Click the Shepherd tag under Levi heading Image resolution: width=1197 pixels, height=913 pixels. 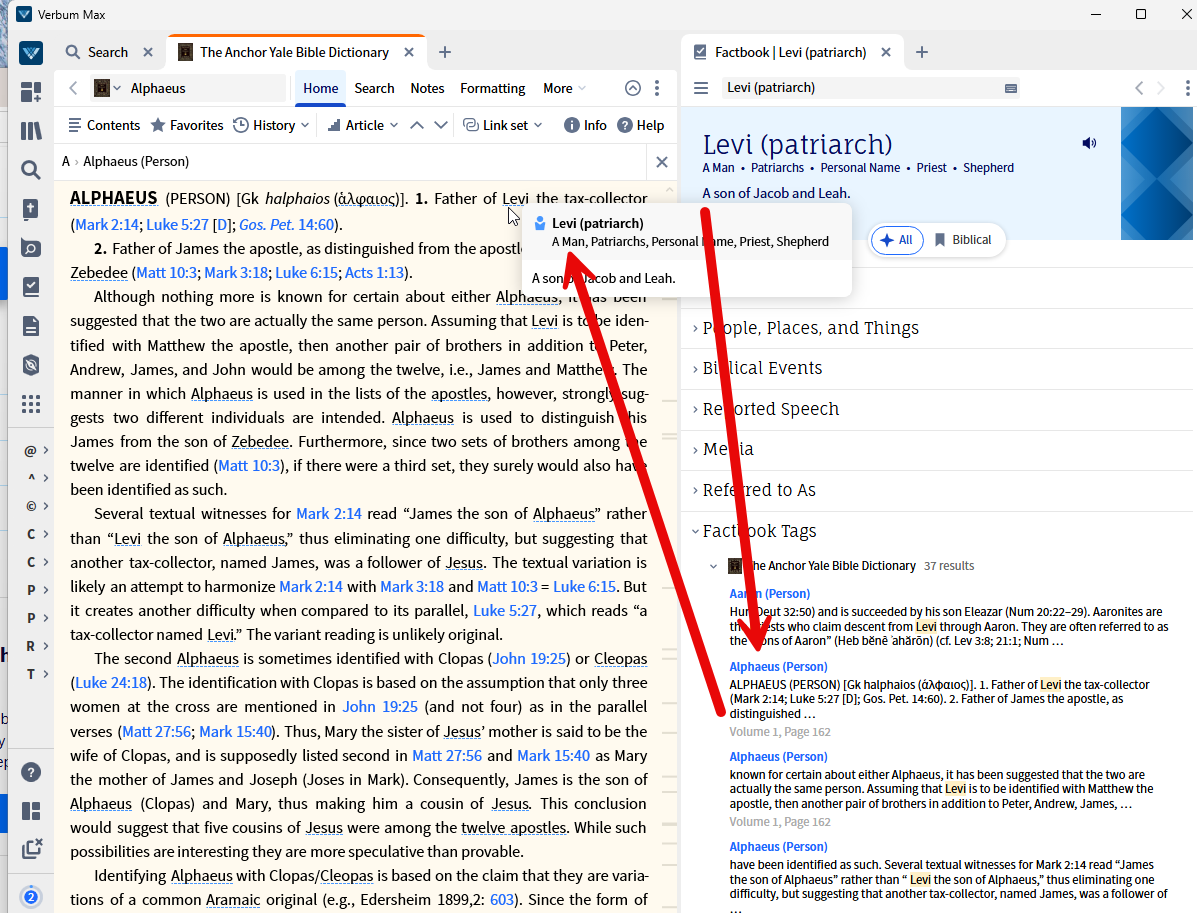(988, 168)
